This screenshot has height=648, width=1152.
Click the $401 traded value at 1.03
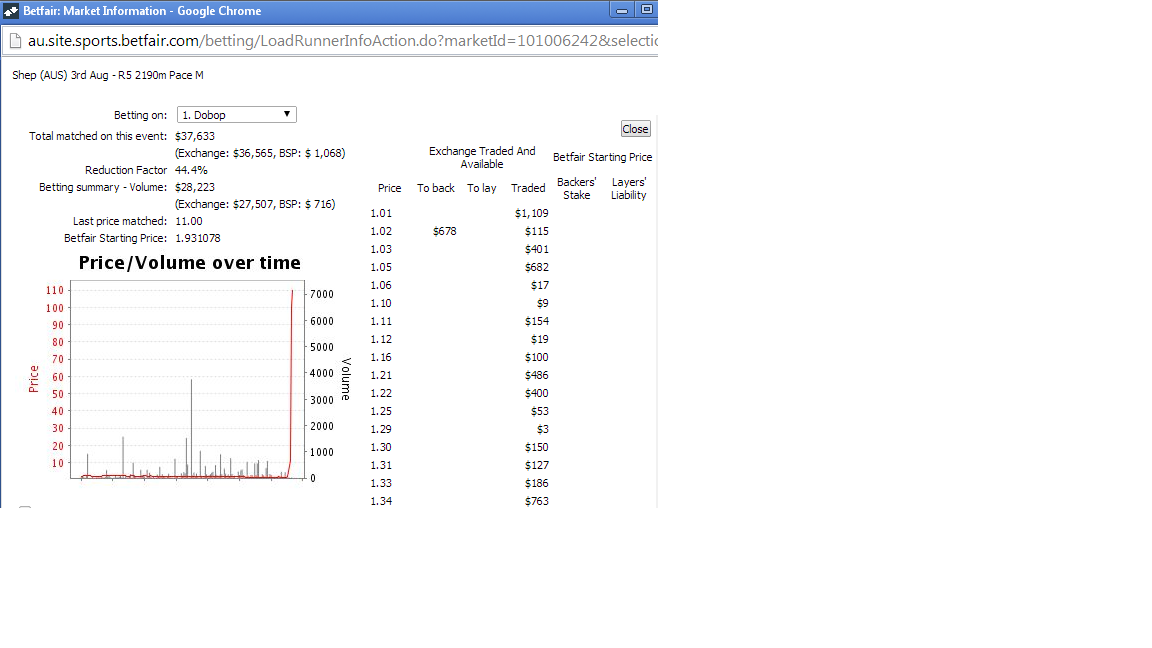coord(536,249)
